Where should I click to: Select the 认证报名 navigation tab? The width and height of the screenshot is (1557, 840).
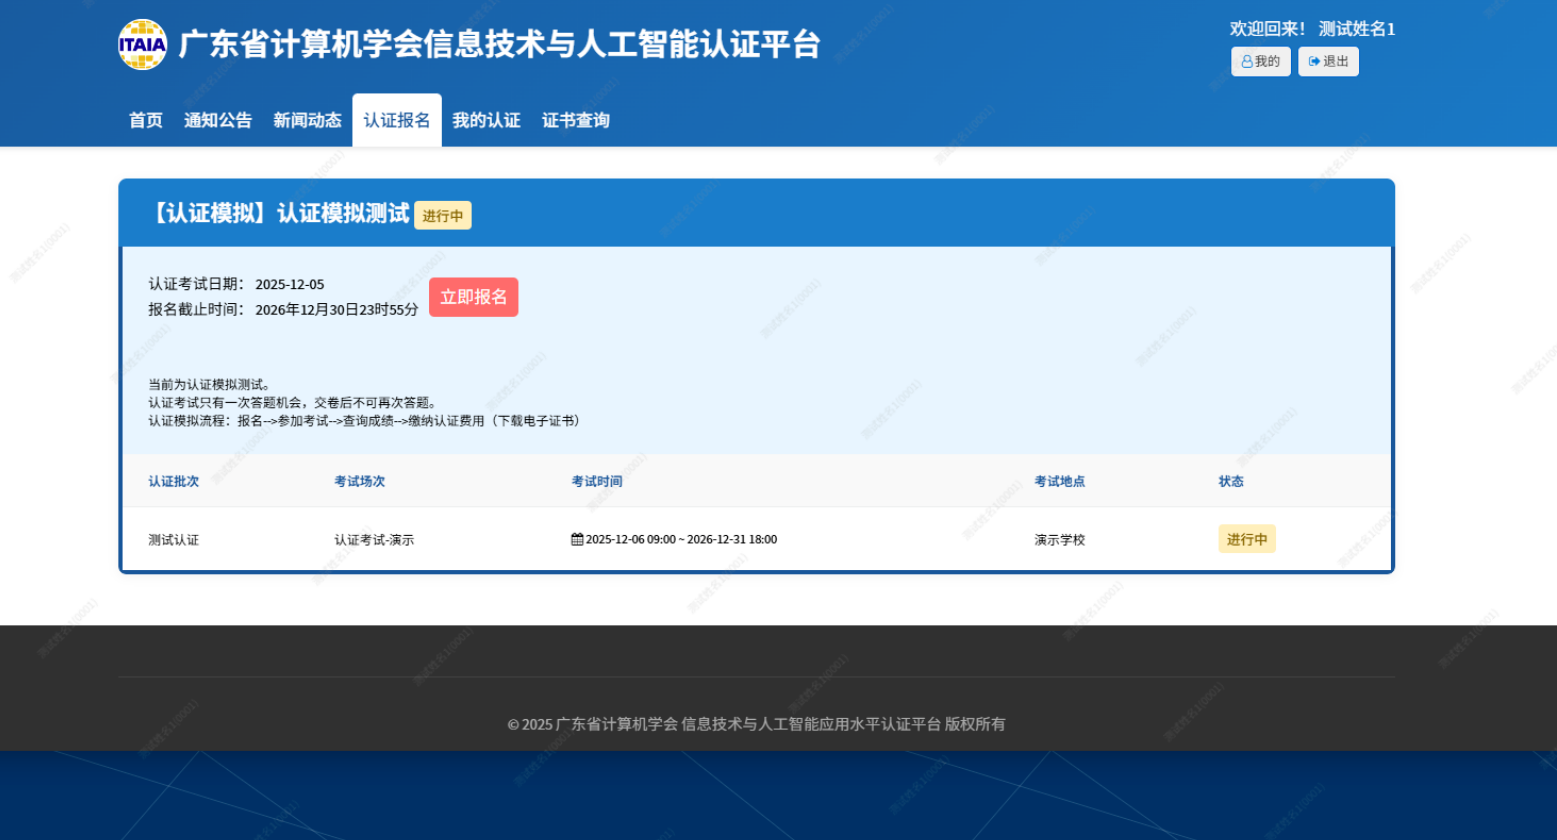tap(396, 120)
